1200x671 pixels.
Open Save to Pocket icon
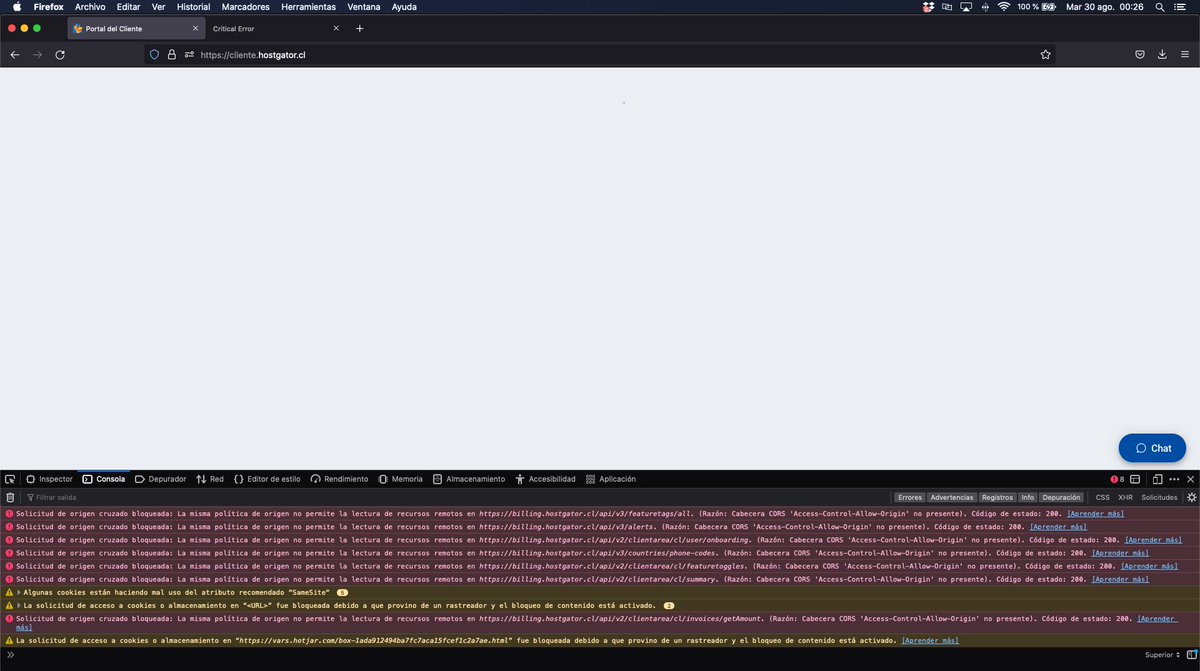click(1139, 55)
